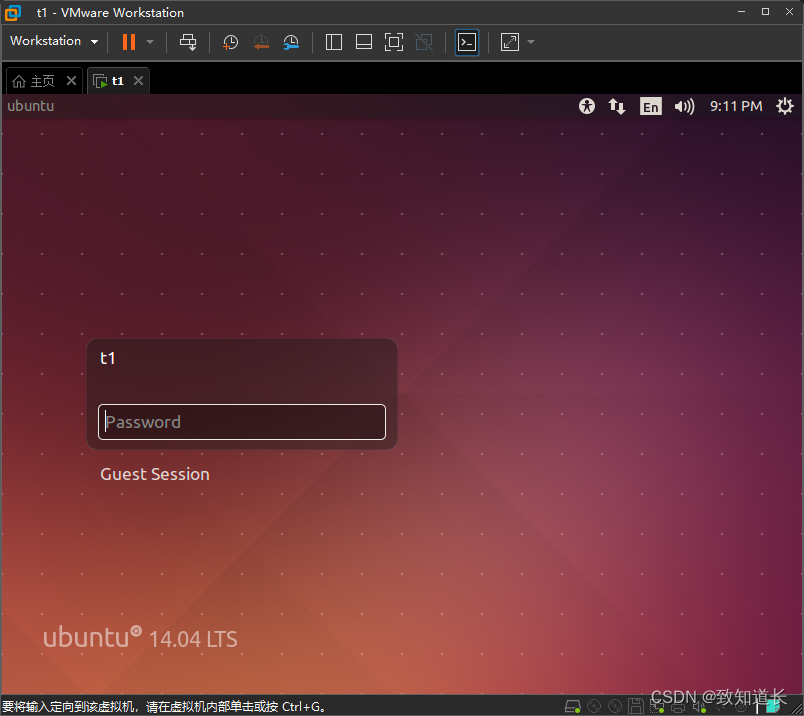
Task: Click the Password input field
Action: [241, 421]
